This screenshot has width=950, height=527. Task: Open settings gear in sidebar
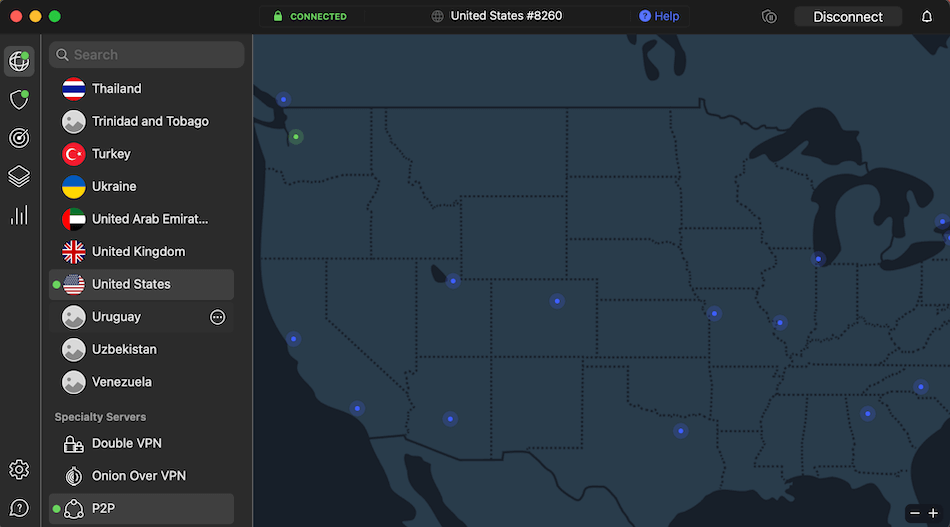19,469
